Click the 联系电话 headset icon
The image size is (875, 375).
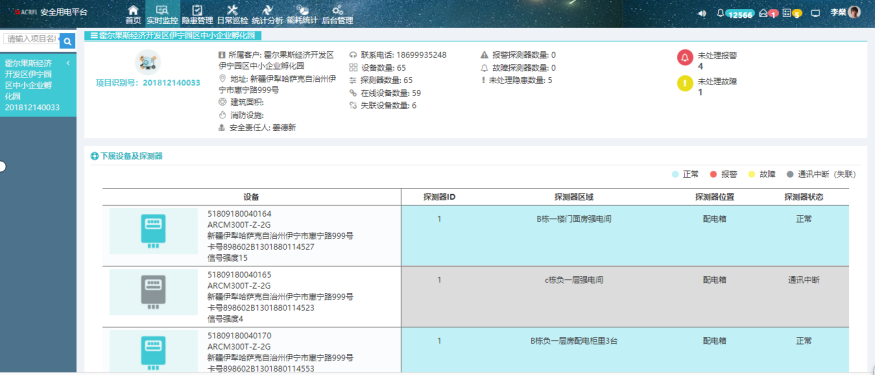point(353,55)
